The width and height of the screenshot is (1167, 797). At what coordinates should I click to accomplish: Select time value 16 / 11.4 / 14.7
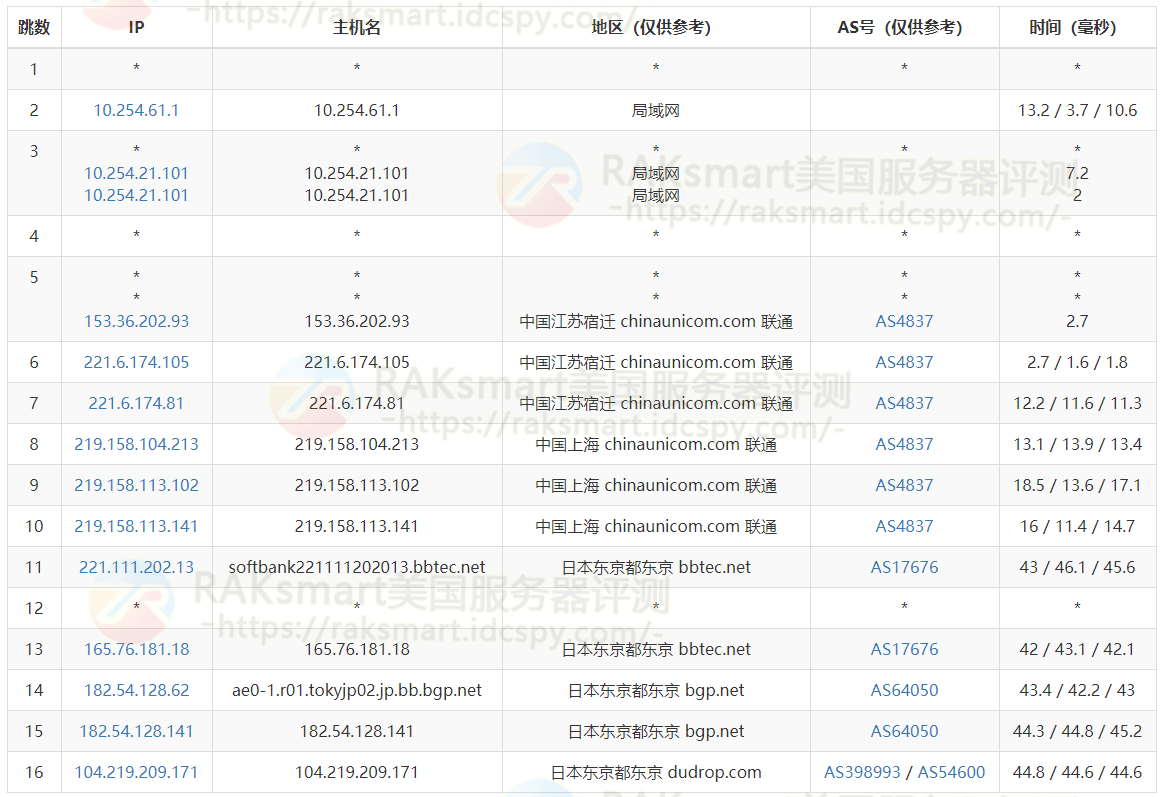pos(1077,525)
